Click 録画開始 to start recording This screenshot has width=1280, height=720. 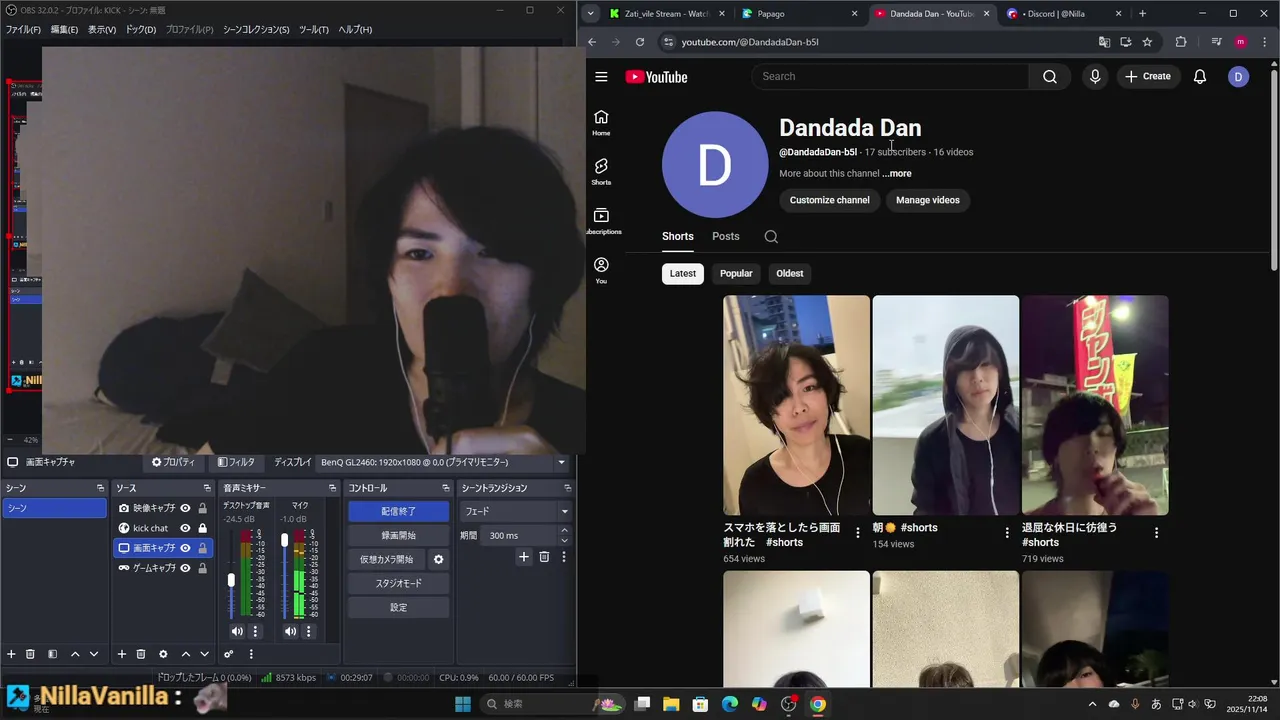(398, 535)
